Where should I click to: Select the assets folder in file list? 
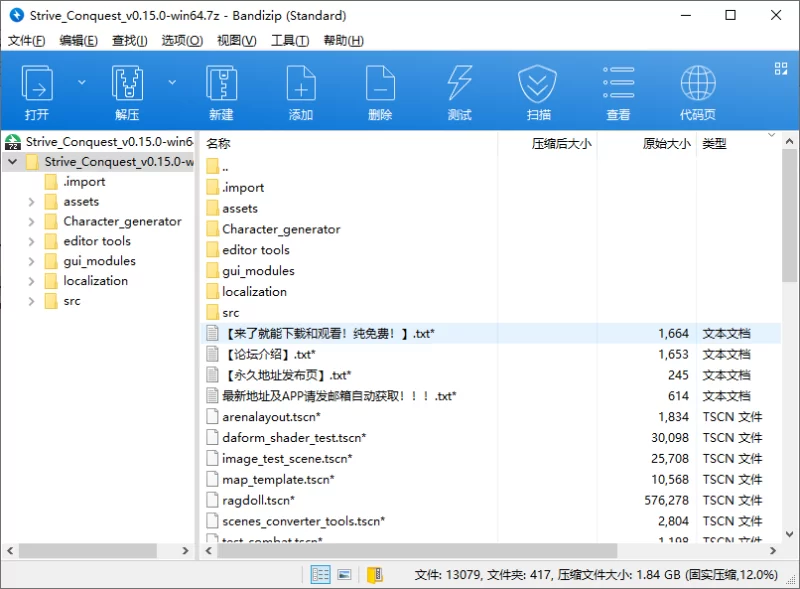point(232,208)
